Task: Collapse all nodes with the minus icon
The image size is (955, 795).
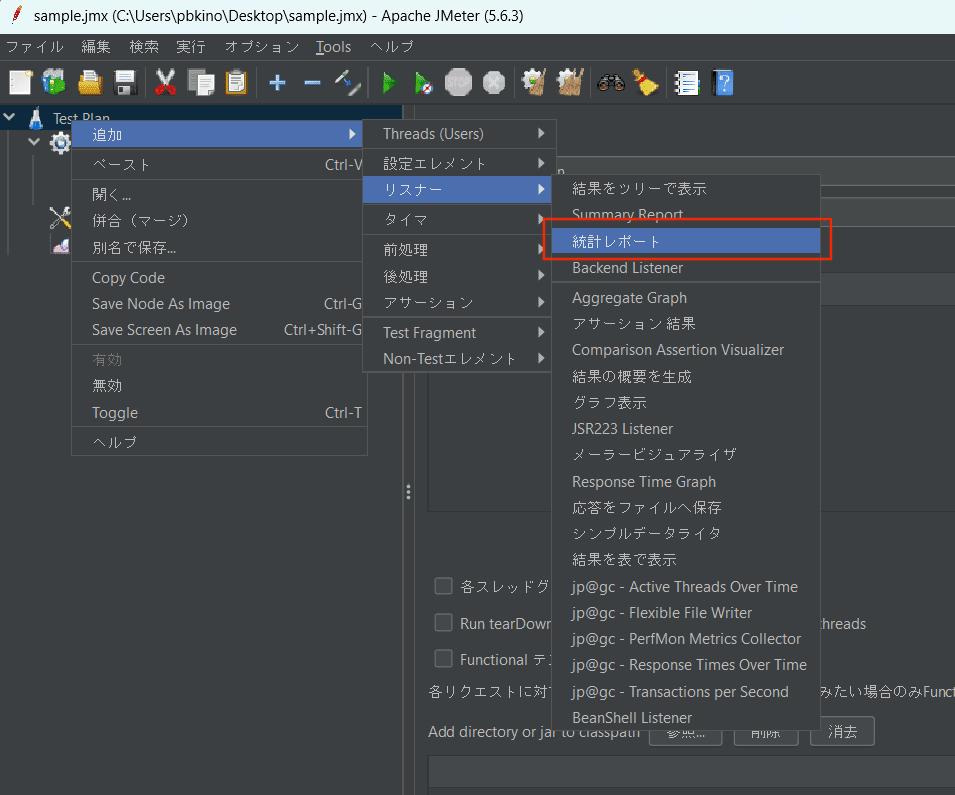Action: click(x=312, y=82)
